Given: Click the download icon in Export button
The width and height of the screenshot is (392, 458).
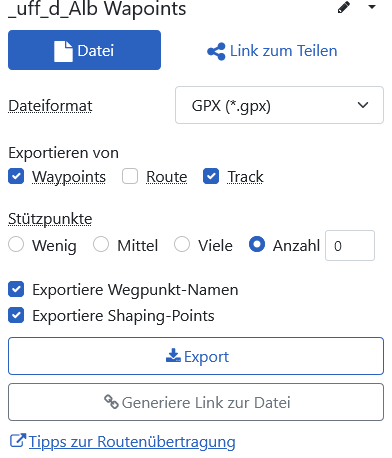Looking at the screenshot, I should pos(173,356).
